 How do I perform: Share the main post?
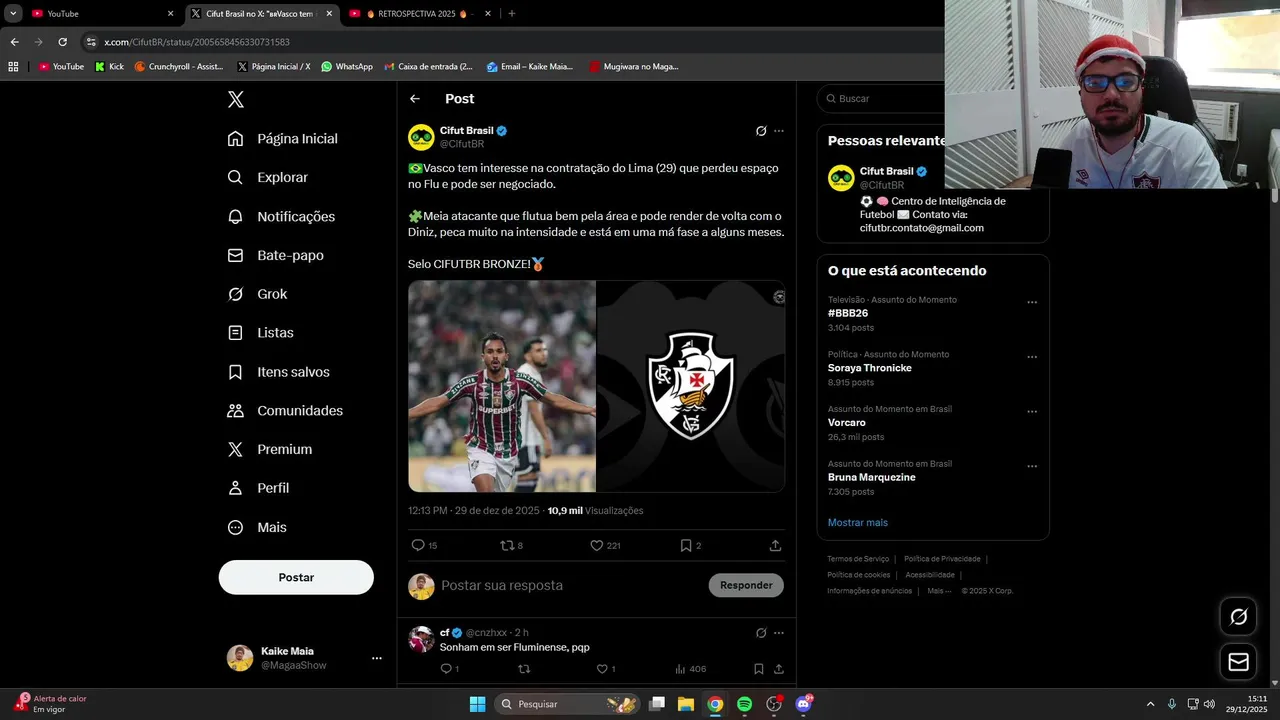[x=775, y=545]
